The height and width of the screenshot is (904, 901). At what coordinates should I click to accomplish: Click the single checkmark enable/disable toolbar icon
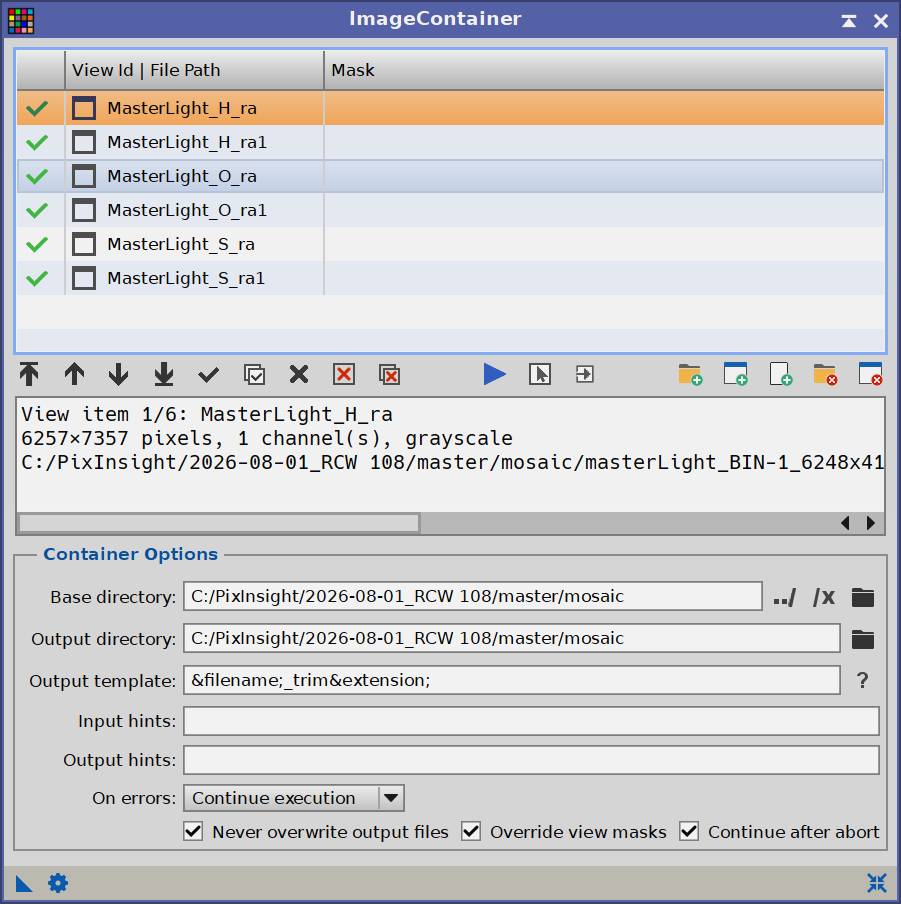click(x=209, y=375)
